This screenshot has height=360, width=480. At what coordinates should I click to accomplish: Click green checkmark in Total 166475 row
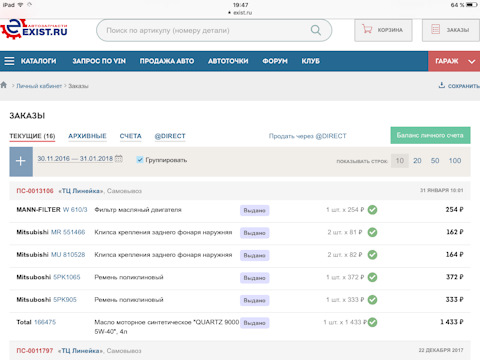[372, 322]
